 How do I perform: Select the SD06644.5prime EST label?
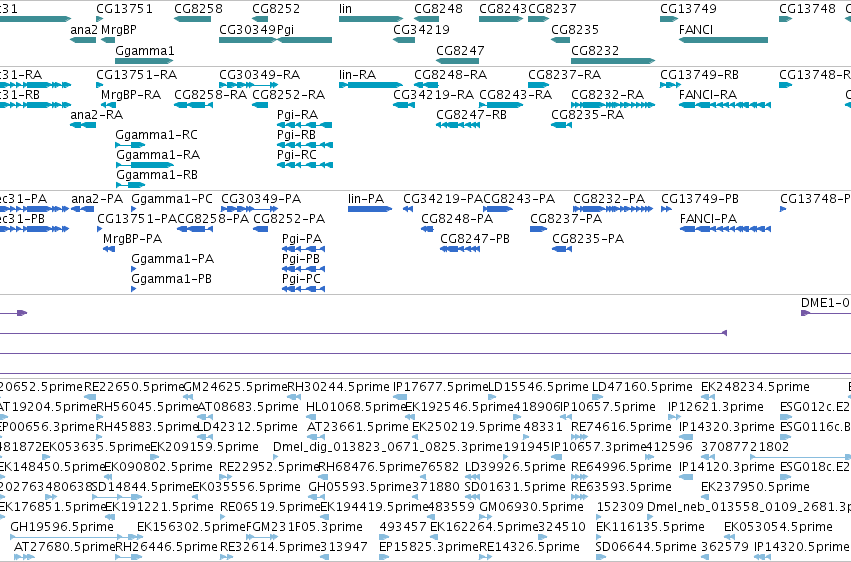coord(646,547)
